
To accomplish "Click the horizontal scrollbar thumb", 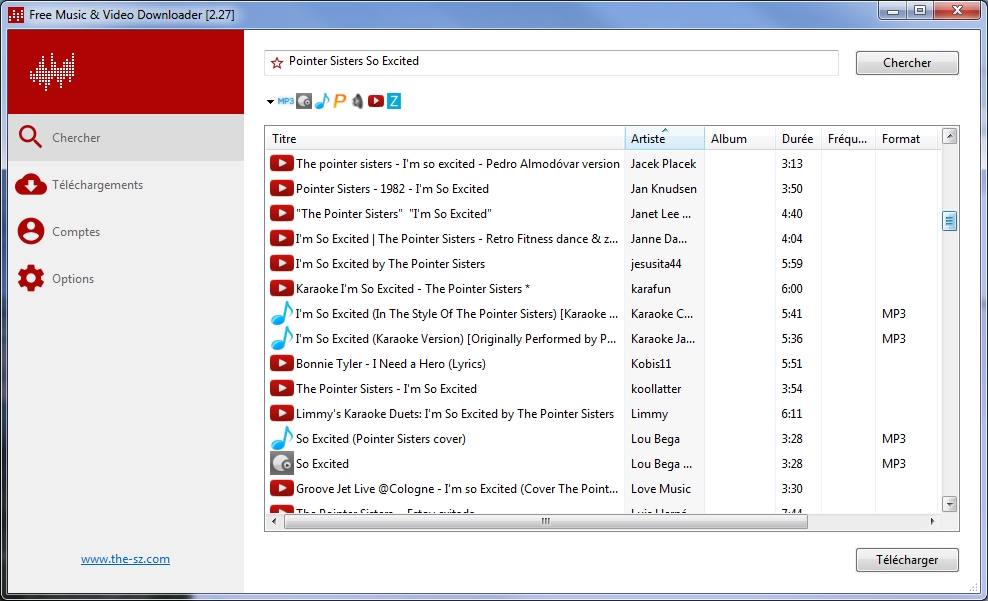I will [x=546, y=521].
